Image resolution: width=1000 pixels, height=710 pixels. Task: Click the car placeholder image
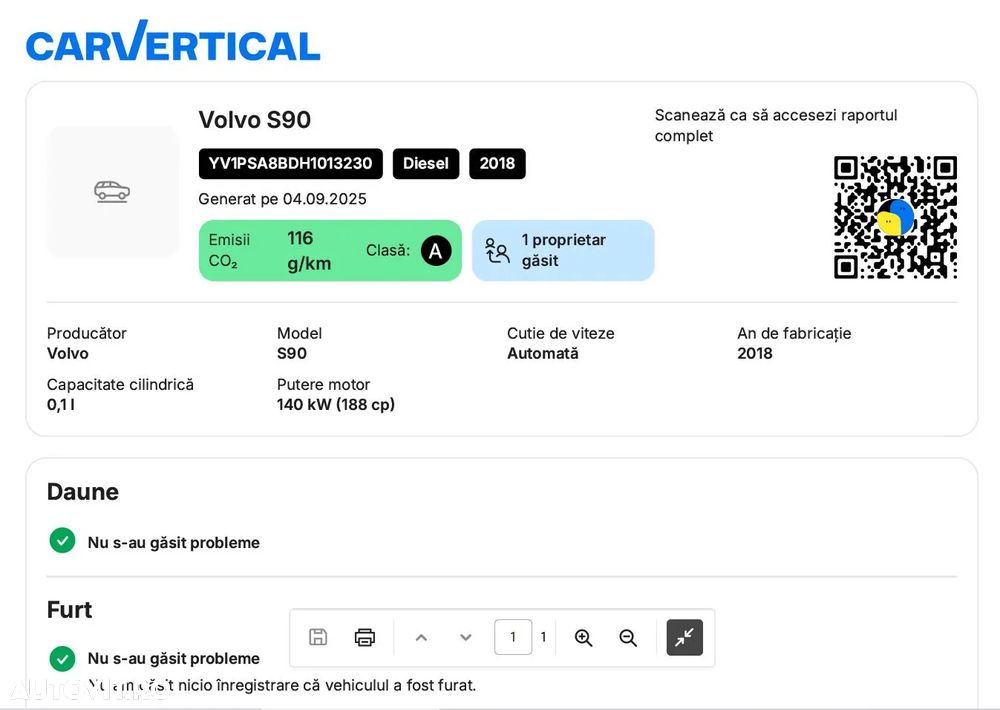[x=112, y=191]
